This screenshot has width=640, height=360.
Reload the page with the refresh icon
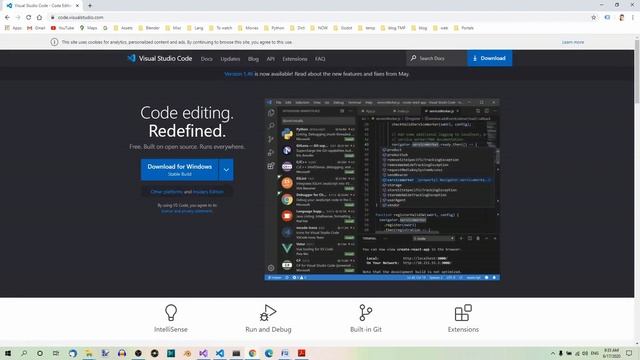coord(29,18)
